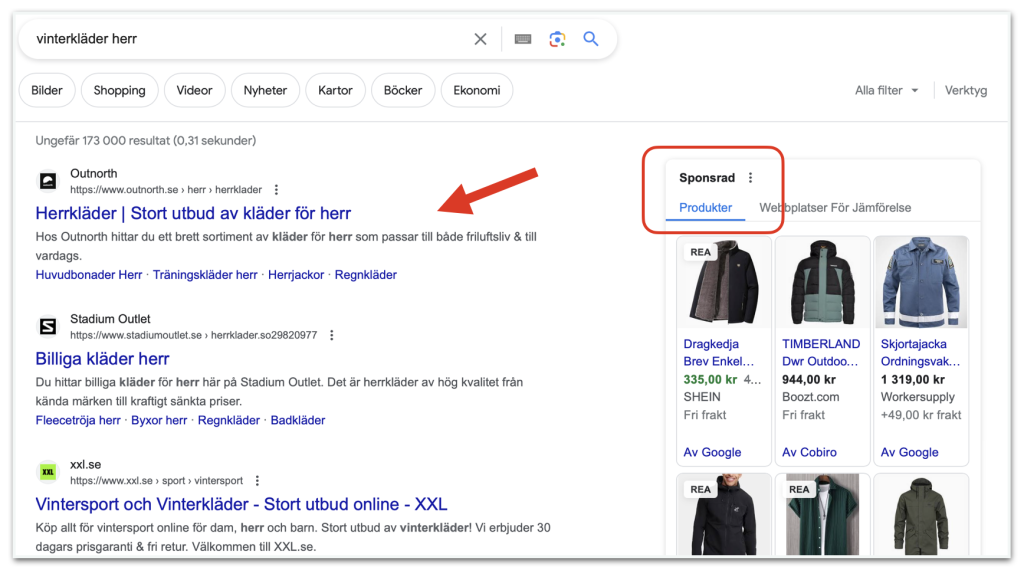Open the on-screen keyboard icon
Screen dimensions: 1024x577
click(522, 39)
